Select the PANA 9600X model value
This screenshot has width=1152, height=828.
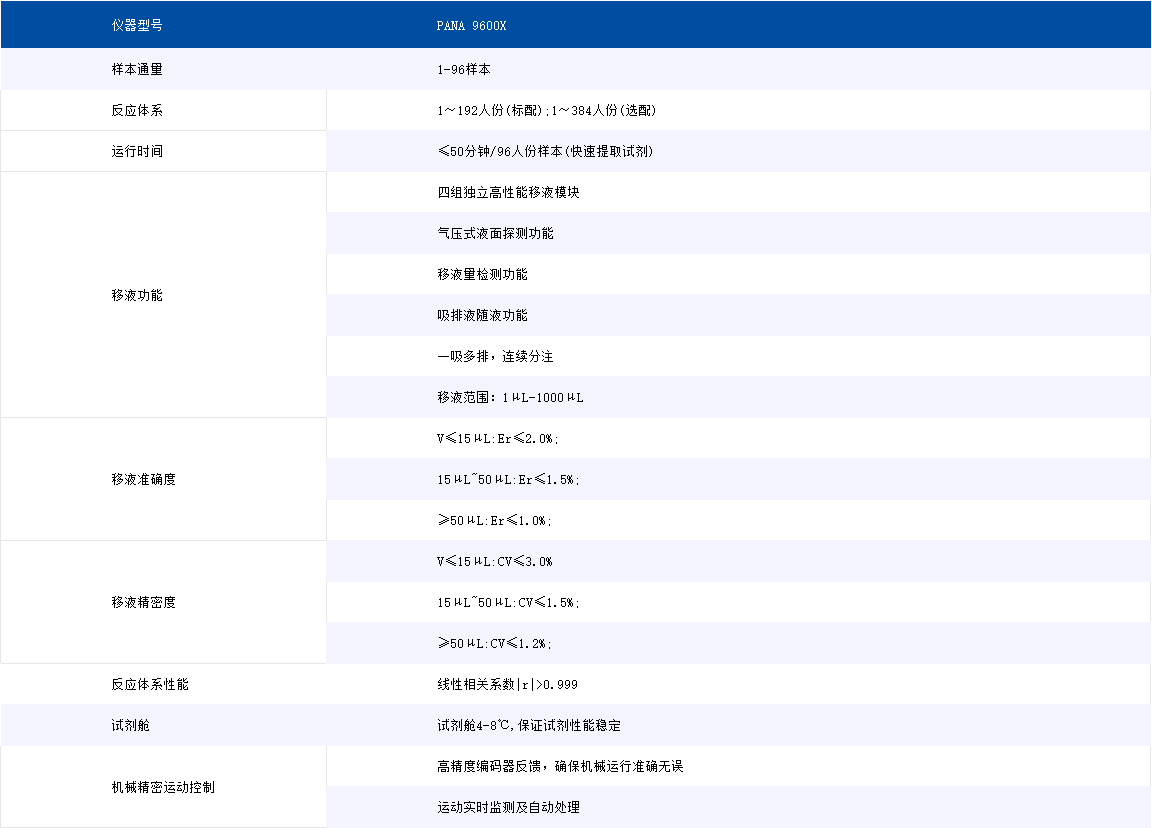tap(470, 24)
